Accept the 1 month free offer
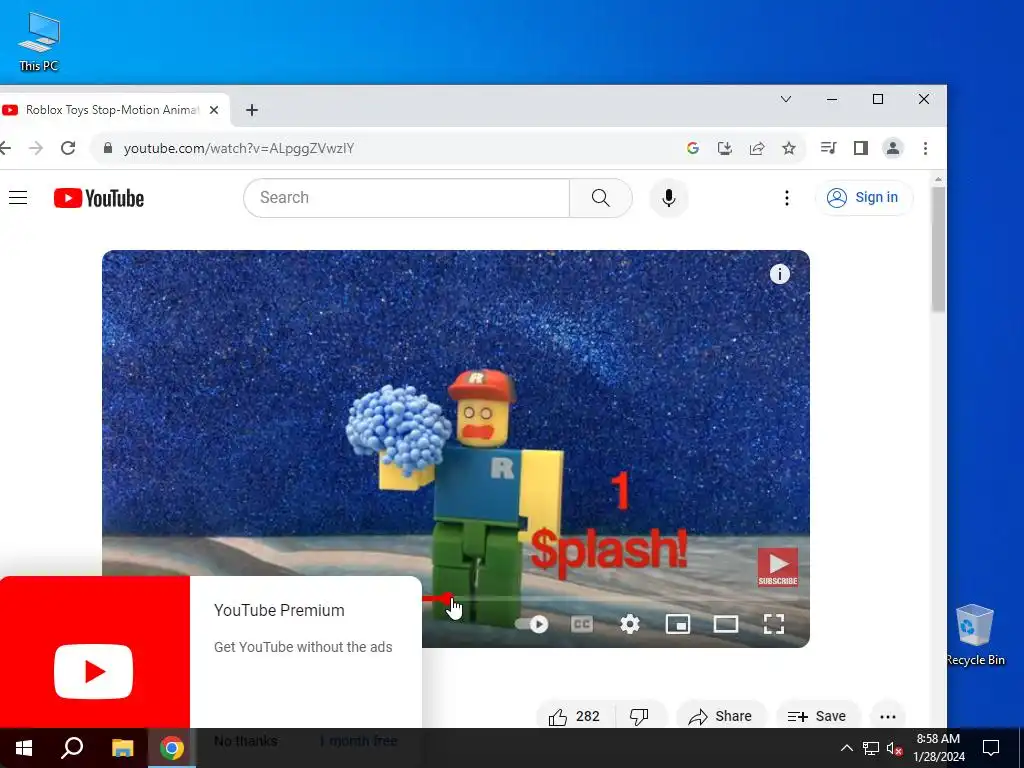 359,741
